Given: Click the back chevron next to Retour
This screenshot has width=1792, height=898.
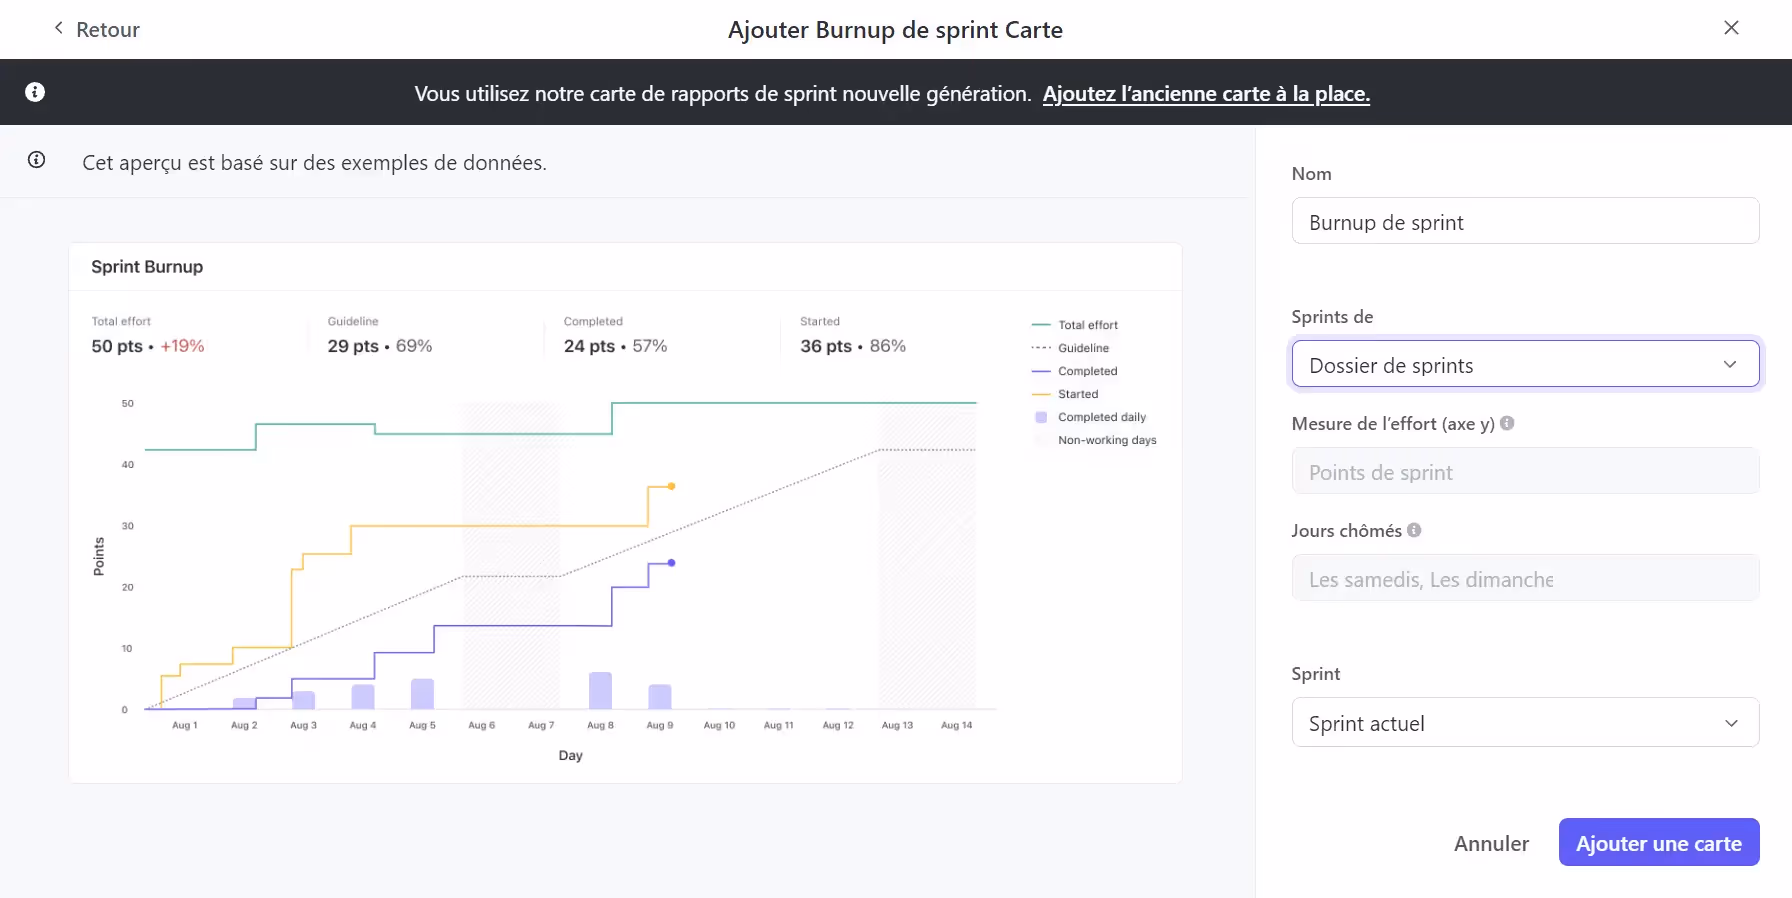Looking at the screenshot, I should tap(58, 28).
